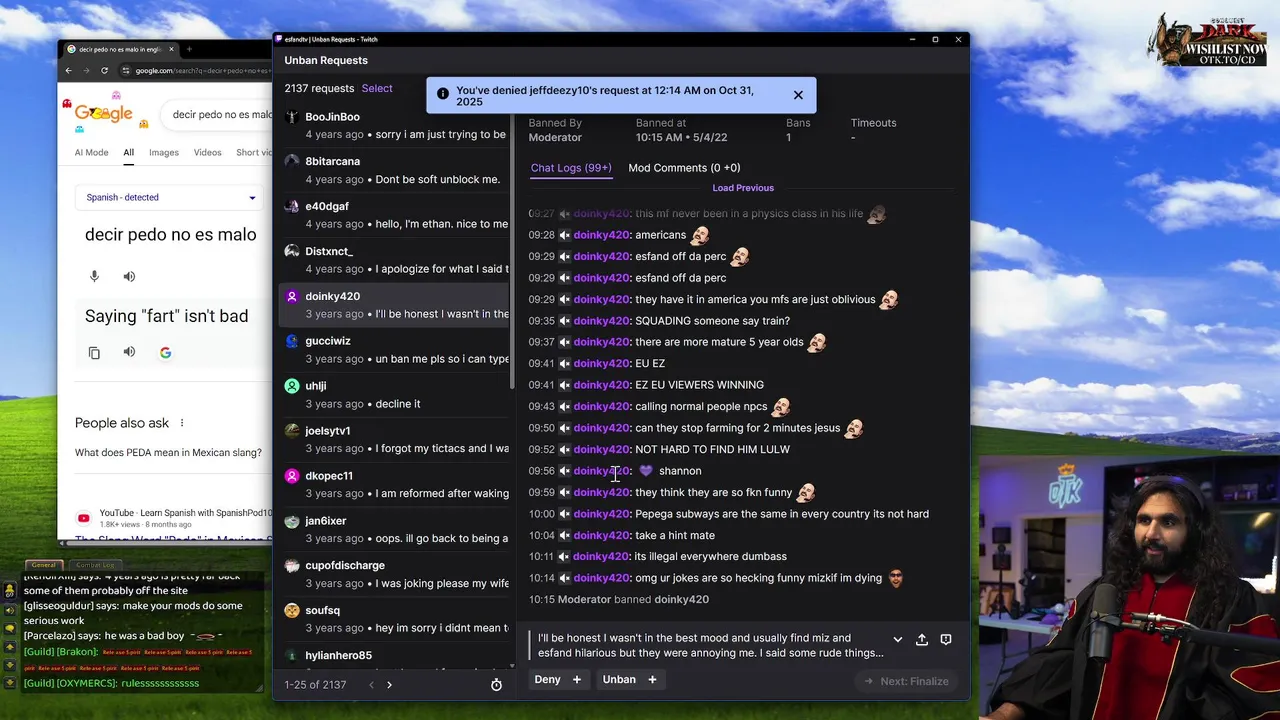Click the report message icon beside request
This screenshot has width=1280, height=720.
946,640
